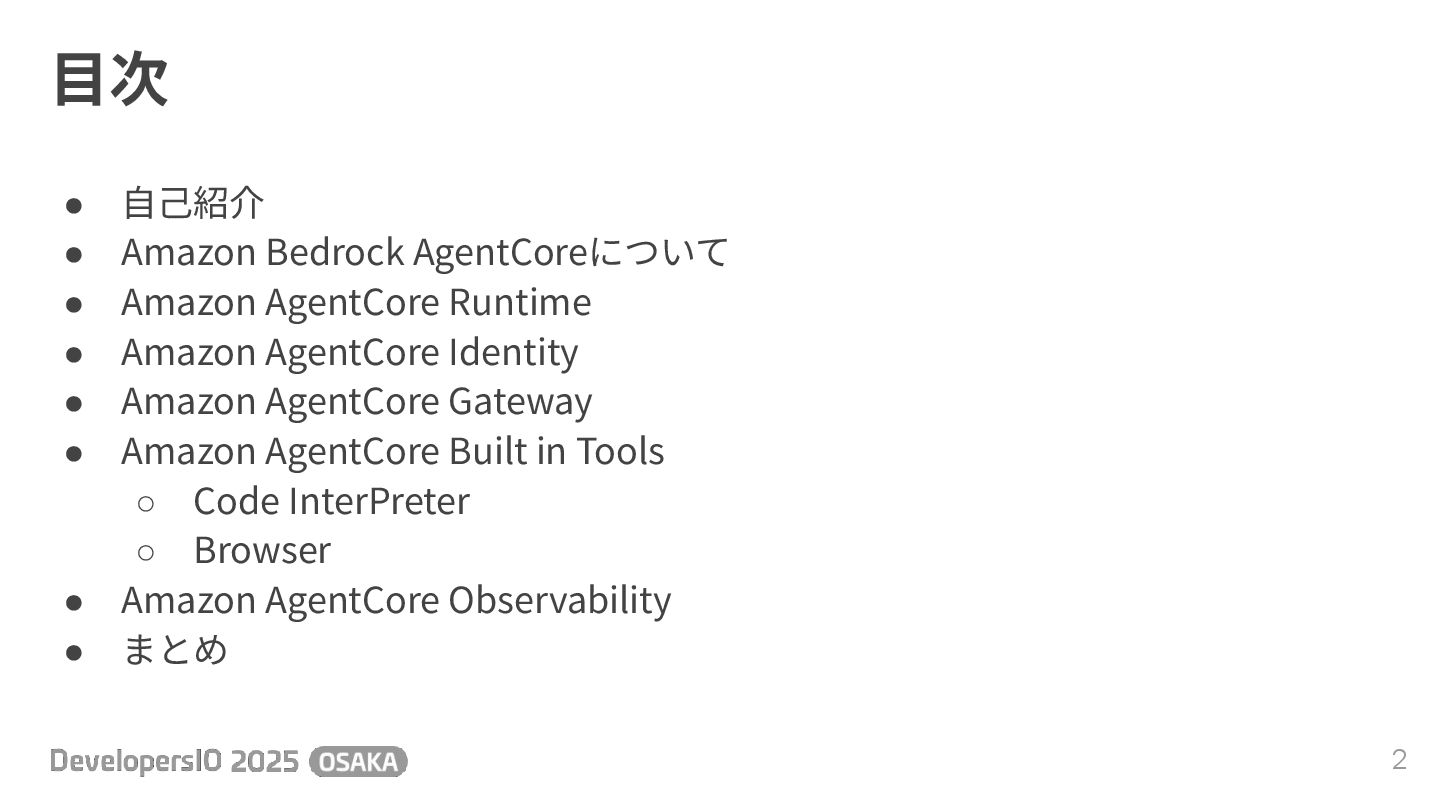The height and width of the screenshot is (810, 1440).
Task: Click the hollow bullet beside Browser
Action: pos(145,552)
